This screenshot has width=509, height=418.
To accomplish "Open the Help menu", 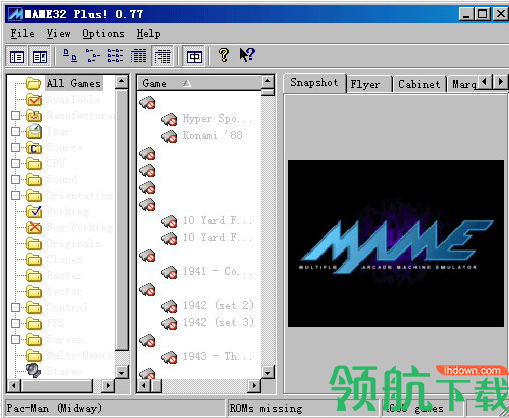I will point(148,34).
